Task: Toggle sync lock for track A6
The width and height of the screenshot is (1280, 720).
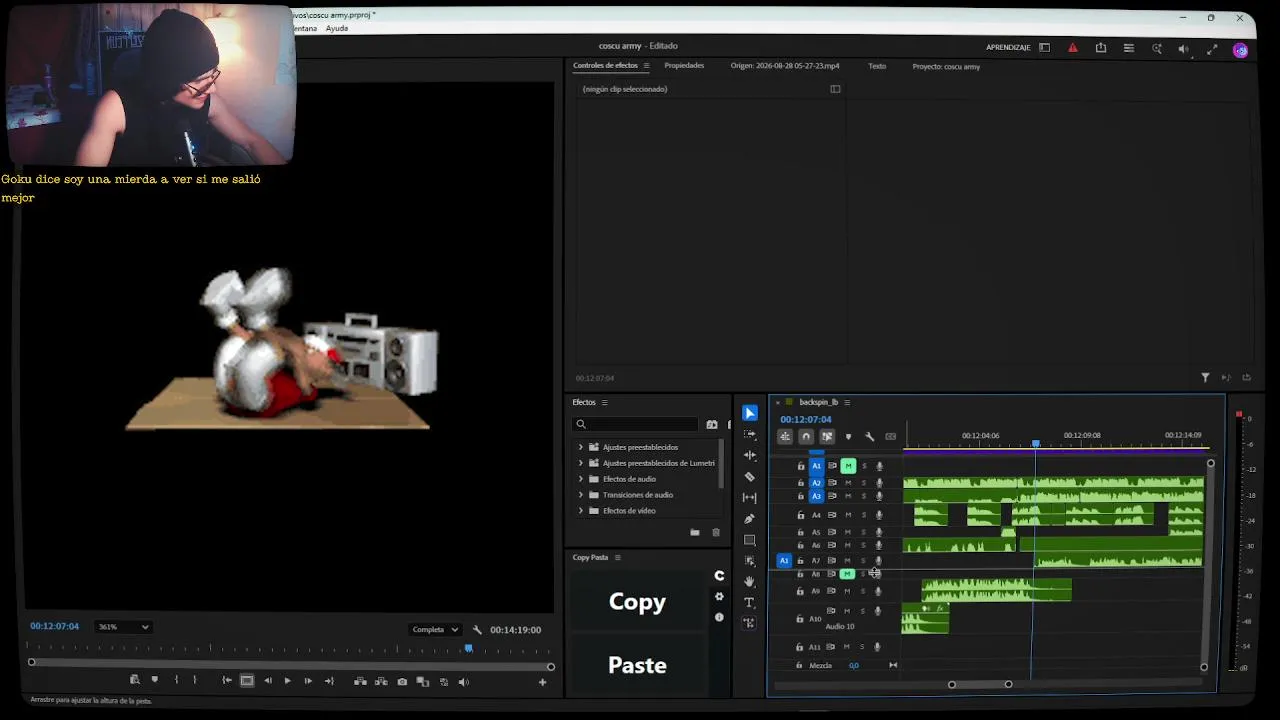Action: tap(832, 545)
